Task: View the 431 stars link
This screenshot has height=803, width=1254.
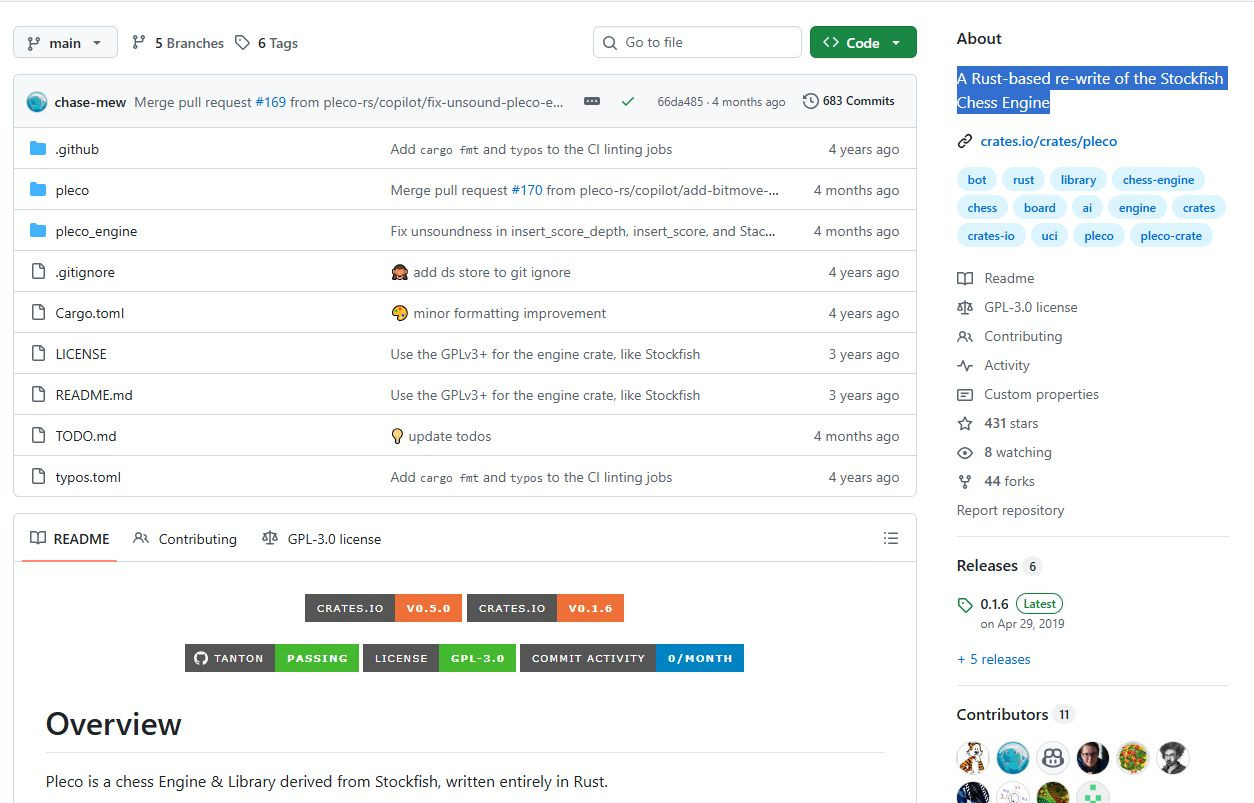Action: 998,423
